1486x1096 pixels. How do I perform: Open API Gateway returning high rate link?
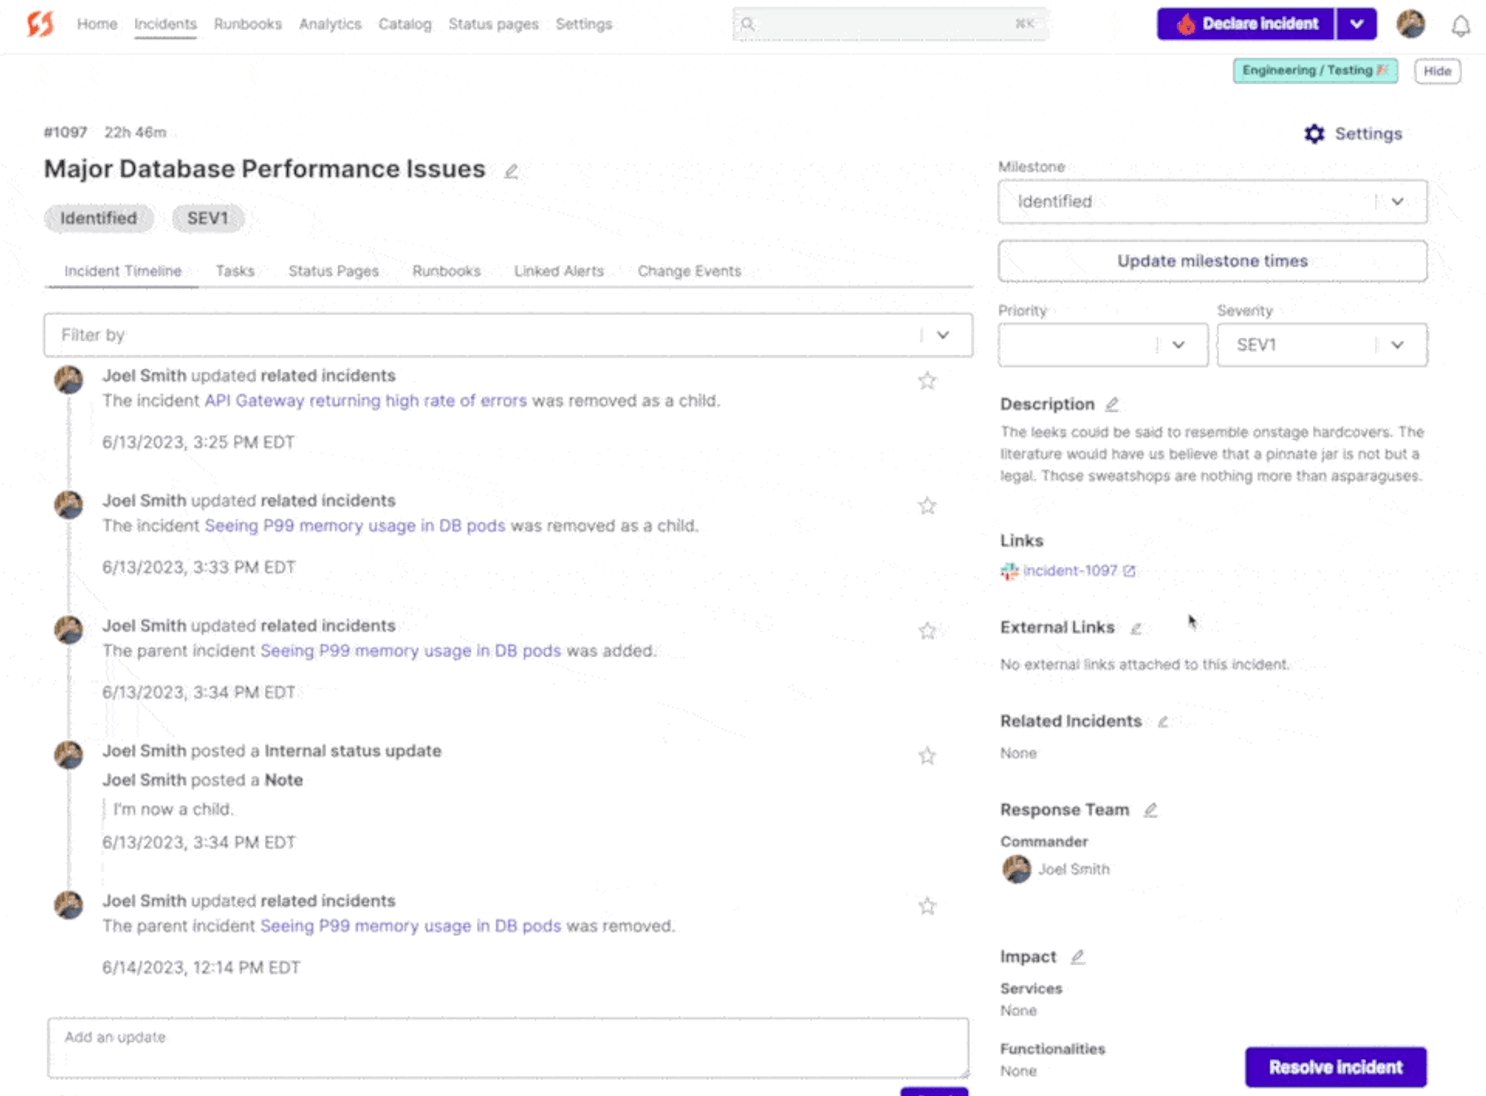coord(366,400)
